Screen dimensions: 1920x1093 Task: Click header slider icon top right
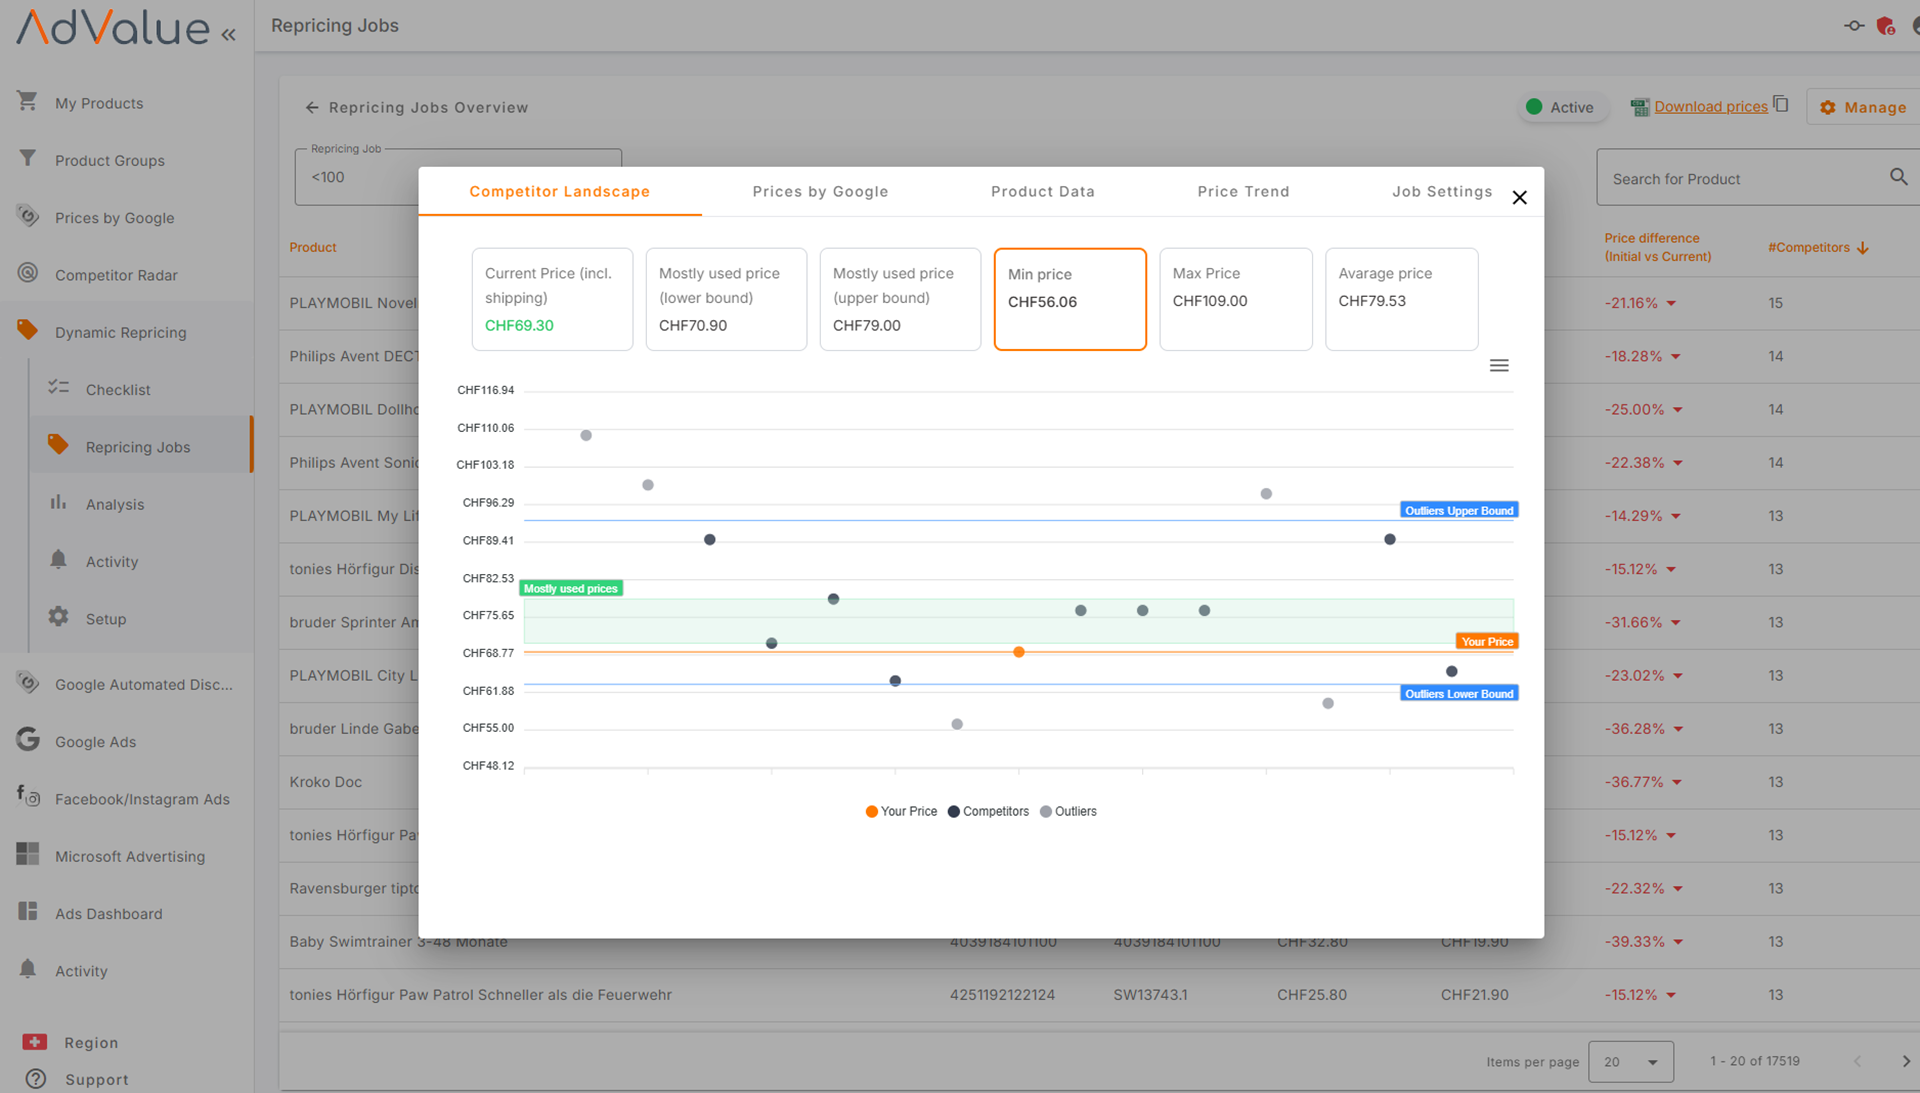1854,26
